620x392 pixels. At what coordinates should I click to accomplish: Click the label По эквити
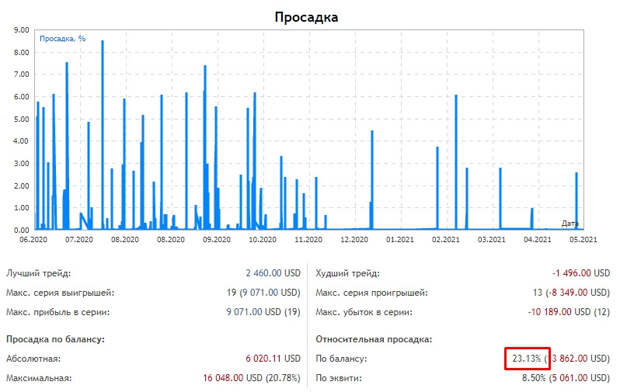point(338,378)
